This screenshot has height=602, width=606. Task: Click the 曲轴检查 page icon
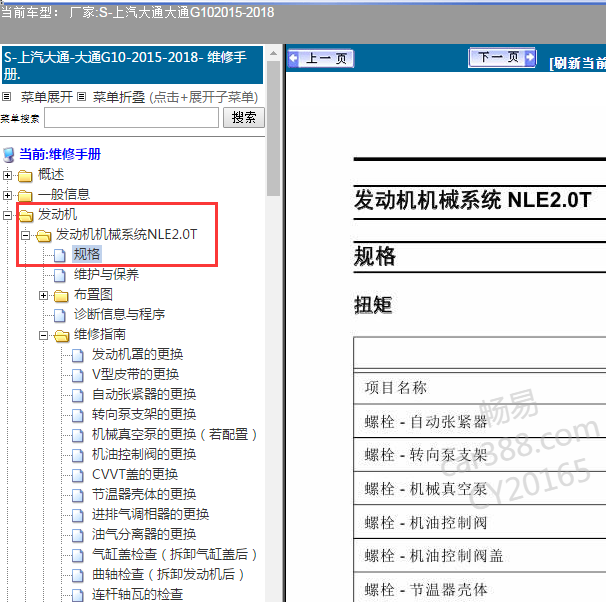[78, 575]
